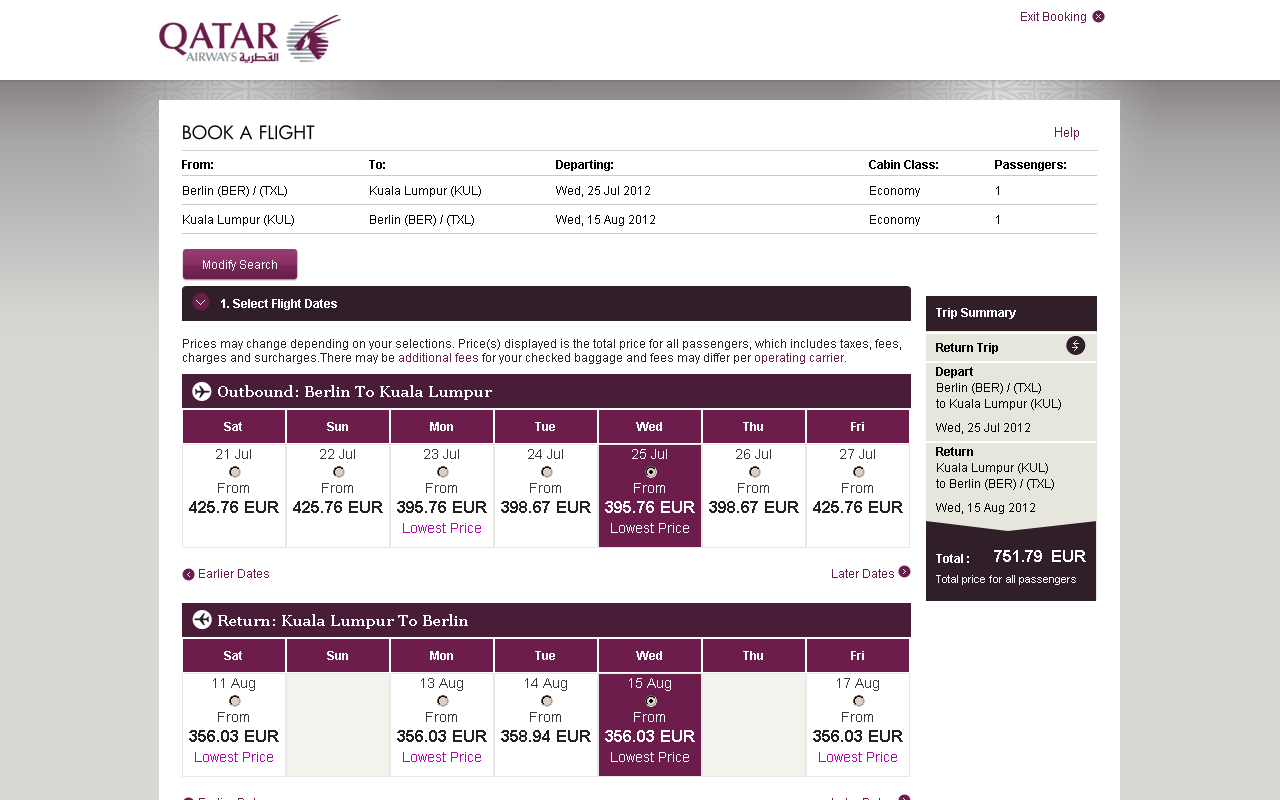This screenshot has width=1280, height=800.
Task: Click the outbound Later Dates arrow icon
Action: click(x=904, y=572)
